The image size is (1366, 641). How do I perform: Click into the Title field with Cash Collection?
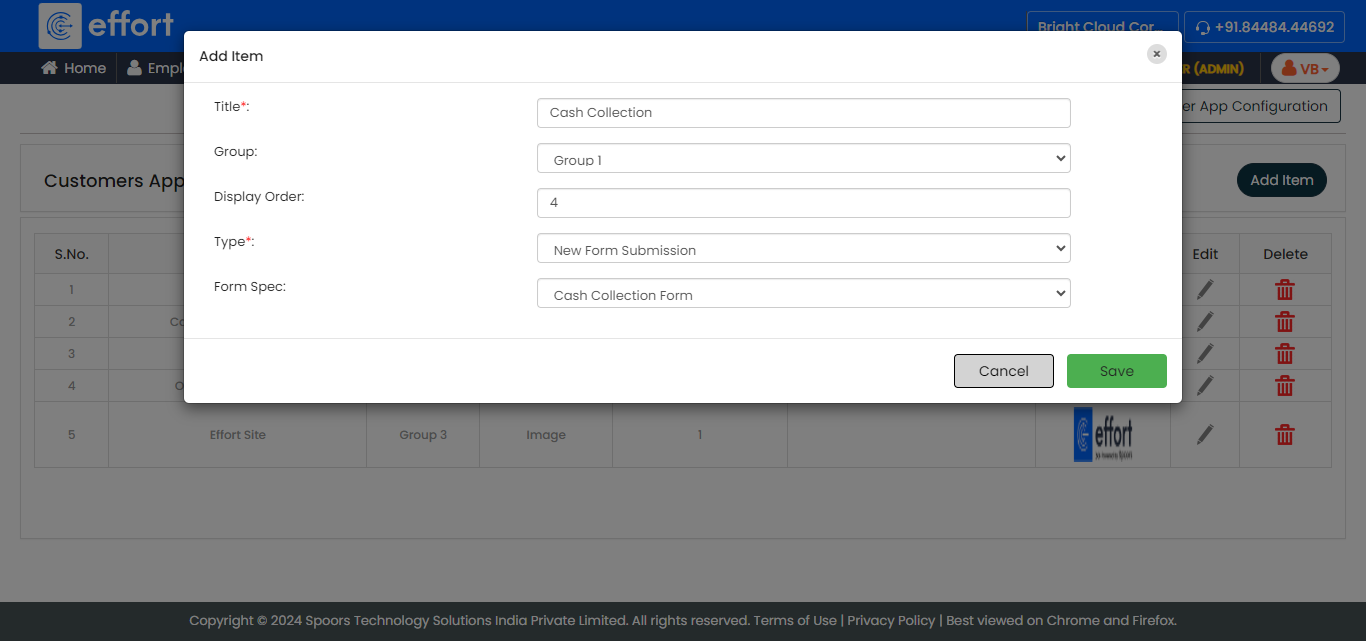803,113
